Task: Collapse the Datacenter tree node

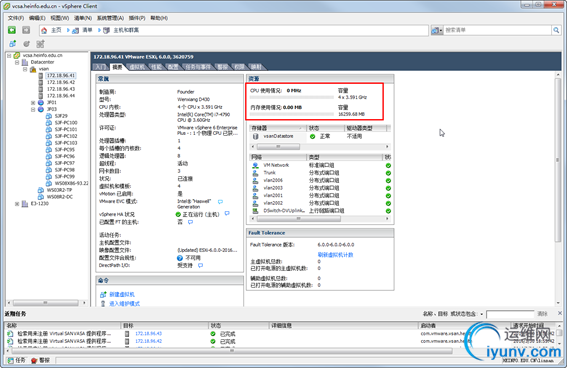Action: pyautogui.click(x=17, y=62)
